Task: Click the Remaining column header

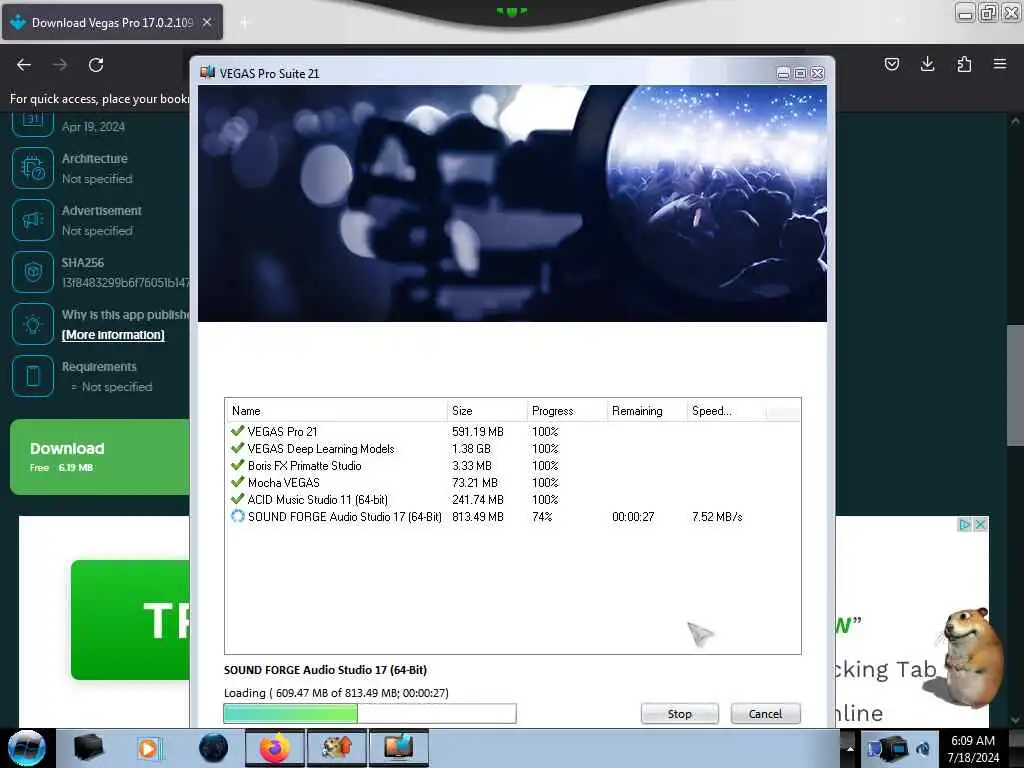Action: [647, 410]
